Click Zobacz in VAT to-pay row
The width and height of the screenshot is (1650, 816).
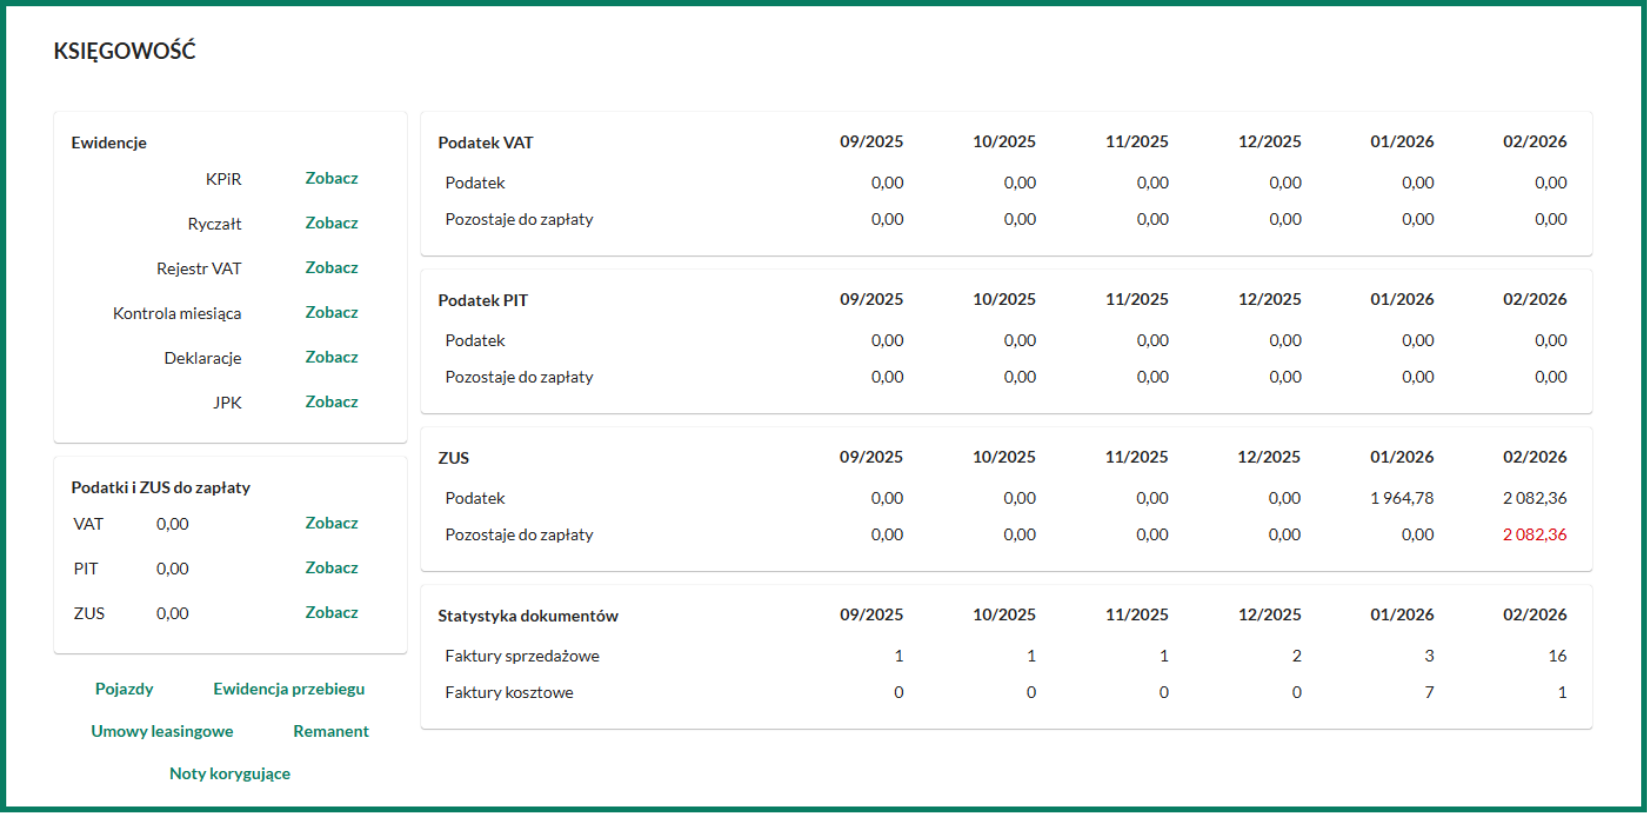331,523
